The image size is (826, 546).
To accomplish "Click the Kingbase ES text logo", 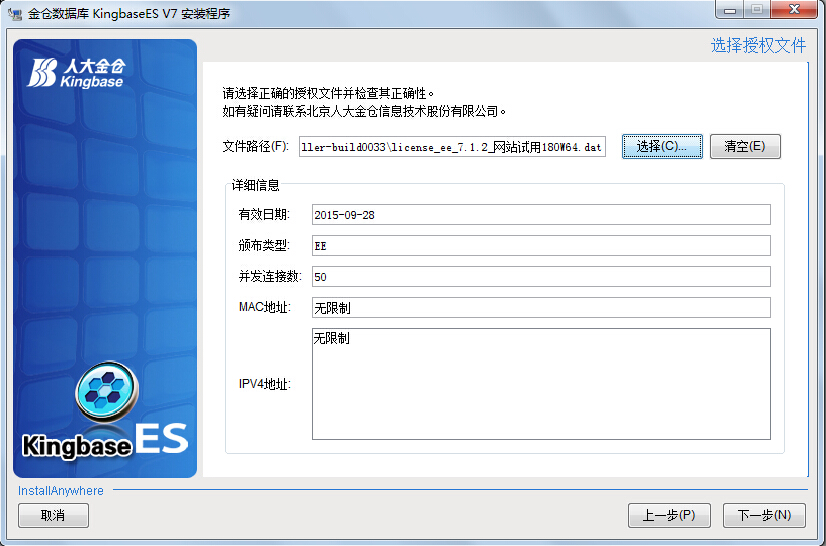I will pyautogui.click(x=105, y=441).
